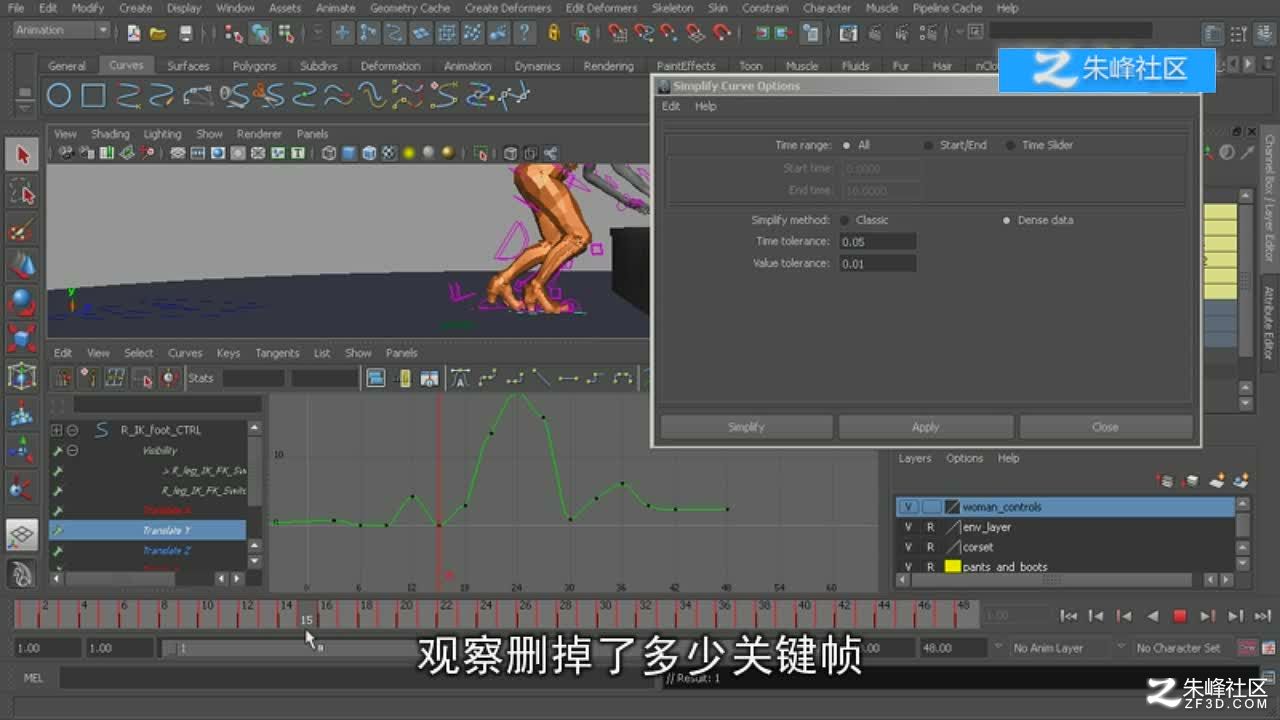
Task: Select the Paint Selection tool
Action: (22, 229)
